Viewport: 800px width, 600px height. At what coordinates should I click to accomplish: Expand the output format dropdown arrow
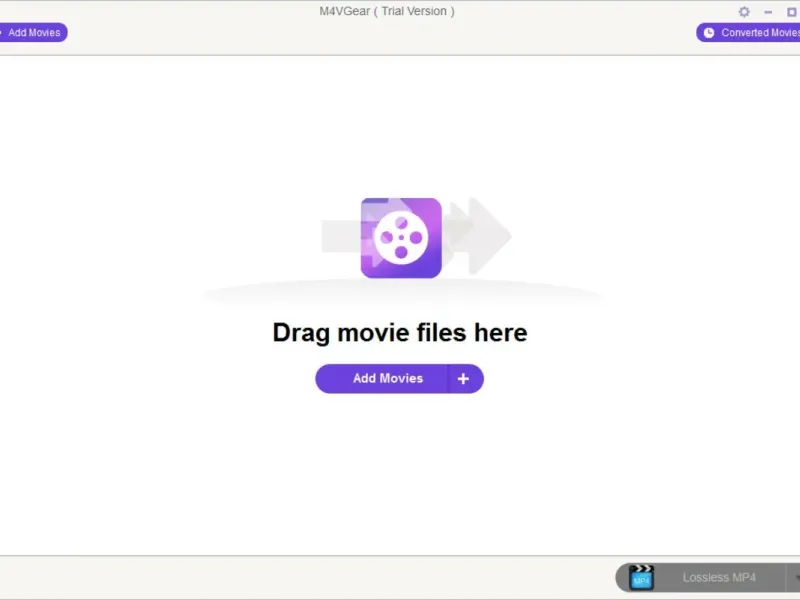(x=795, y=578)
